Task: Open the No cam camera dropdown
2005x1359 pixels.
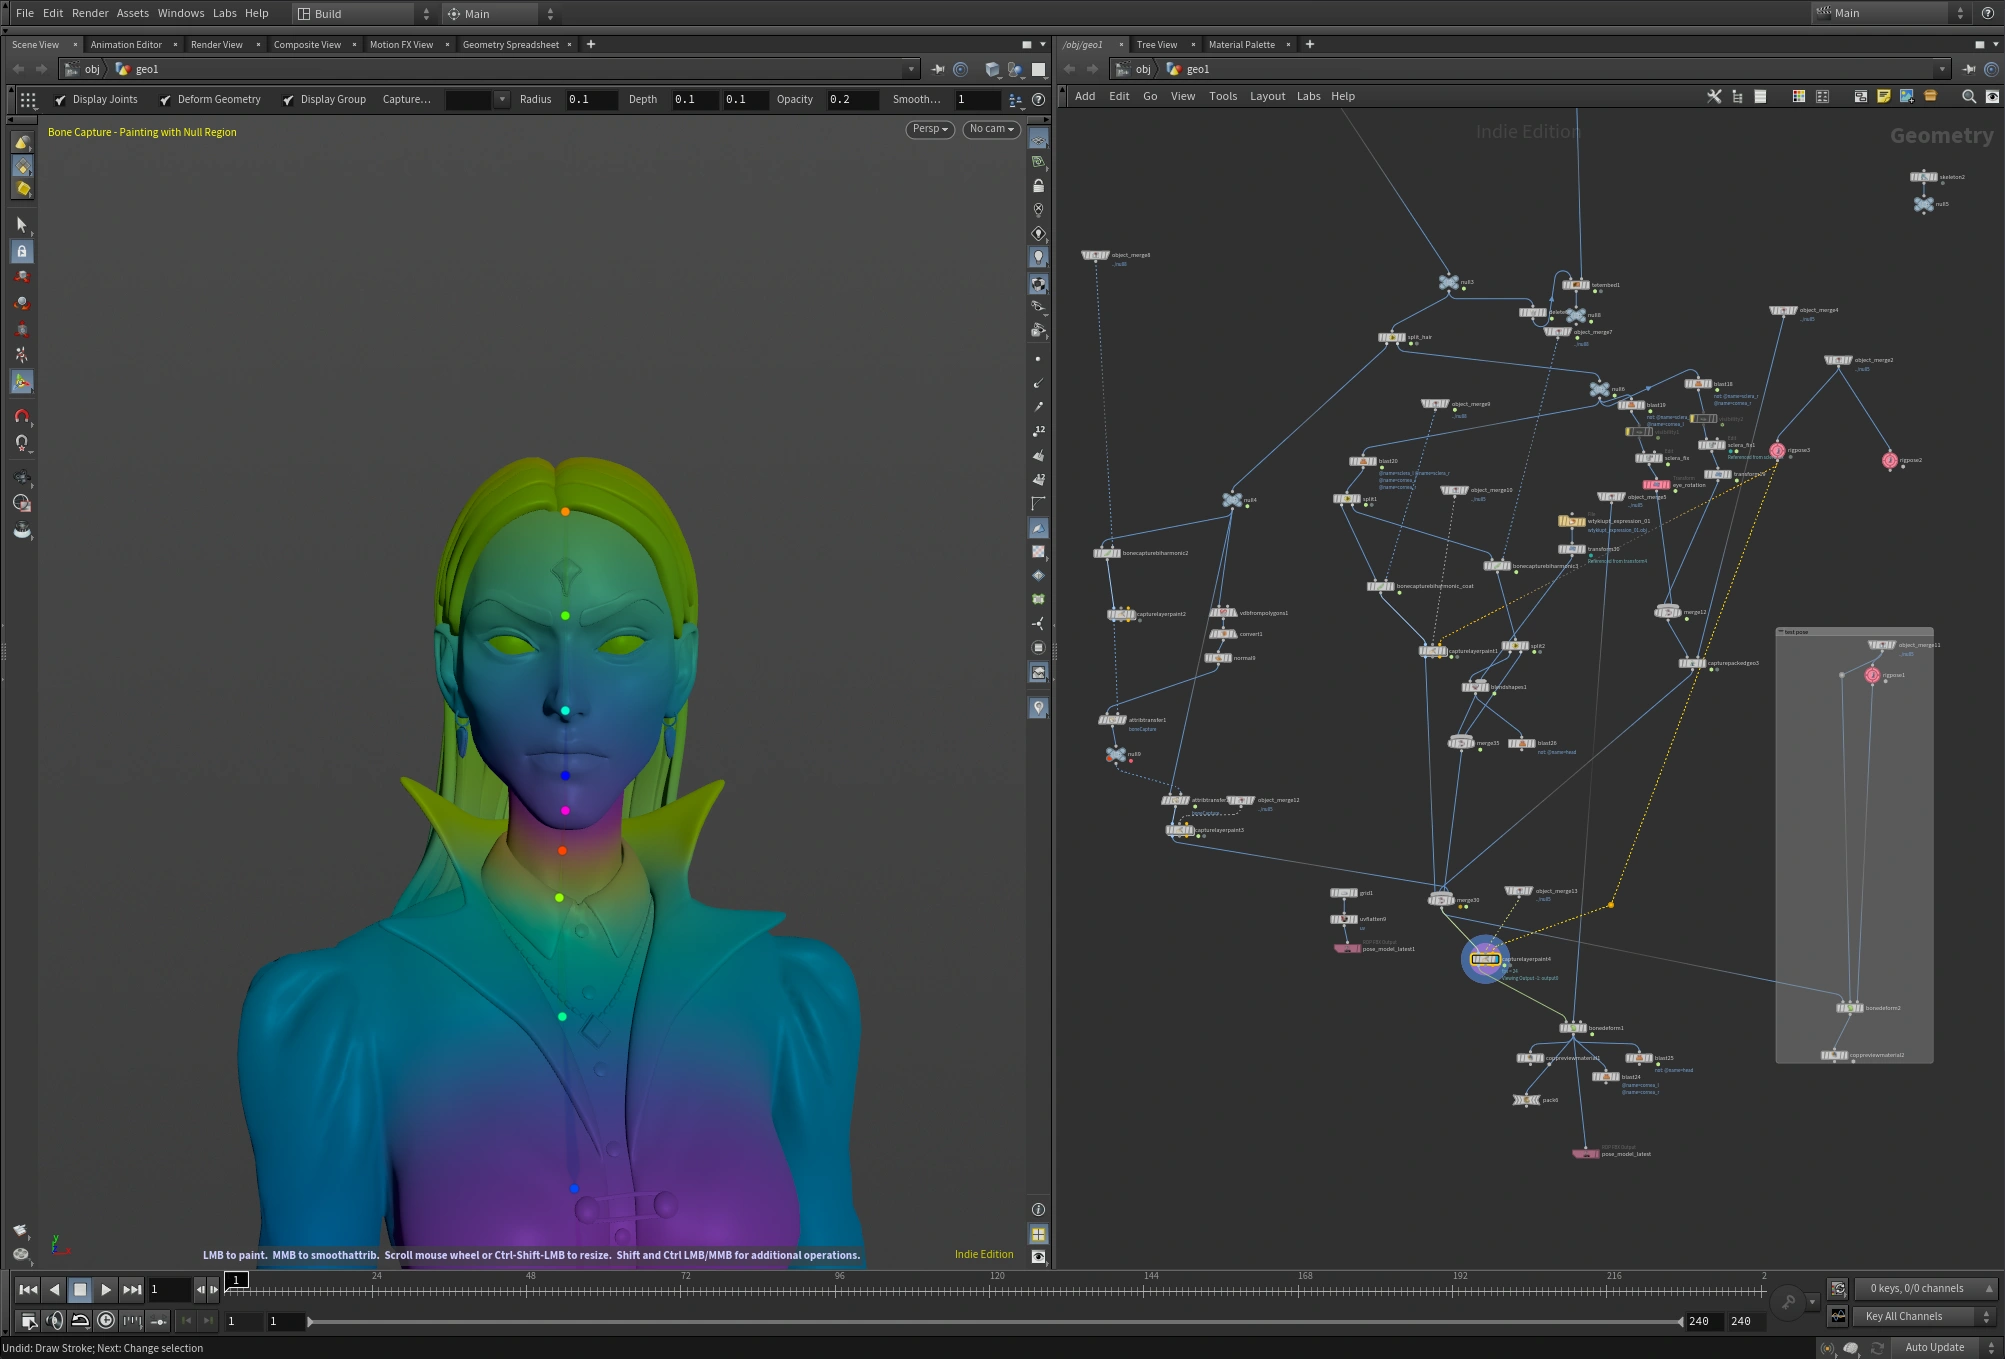Action: [991, 129]
